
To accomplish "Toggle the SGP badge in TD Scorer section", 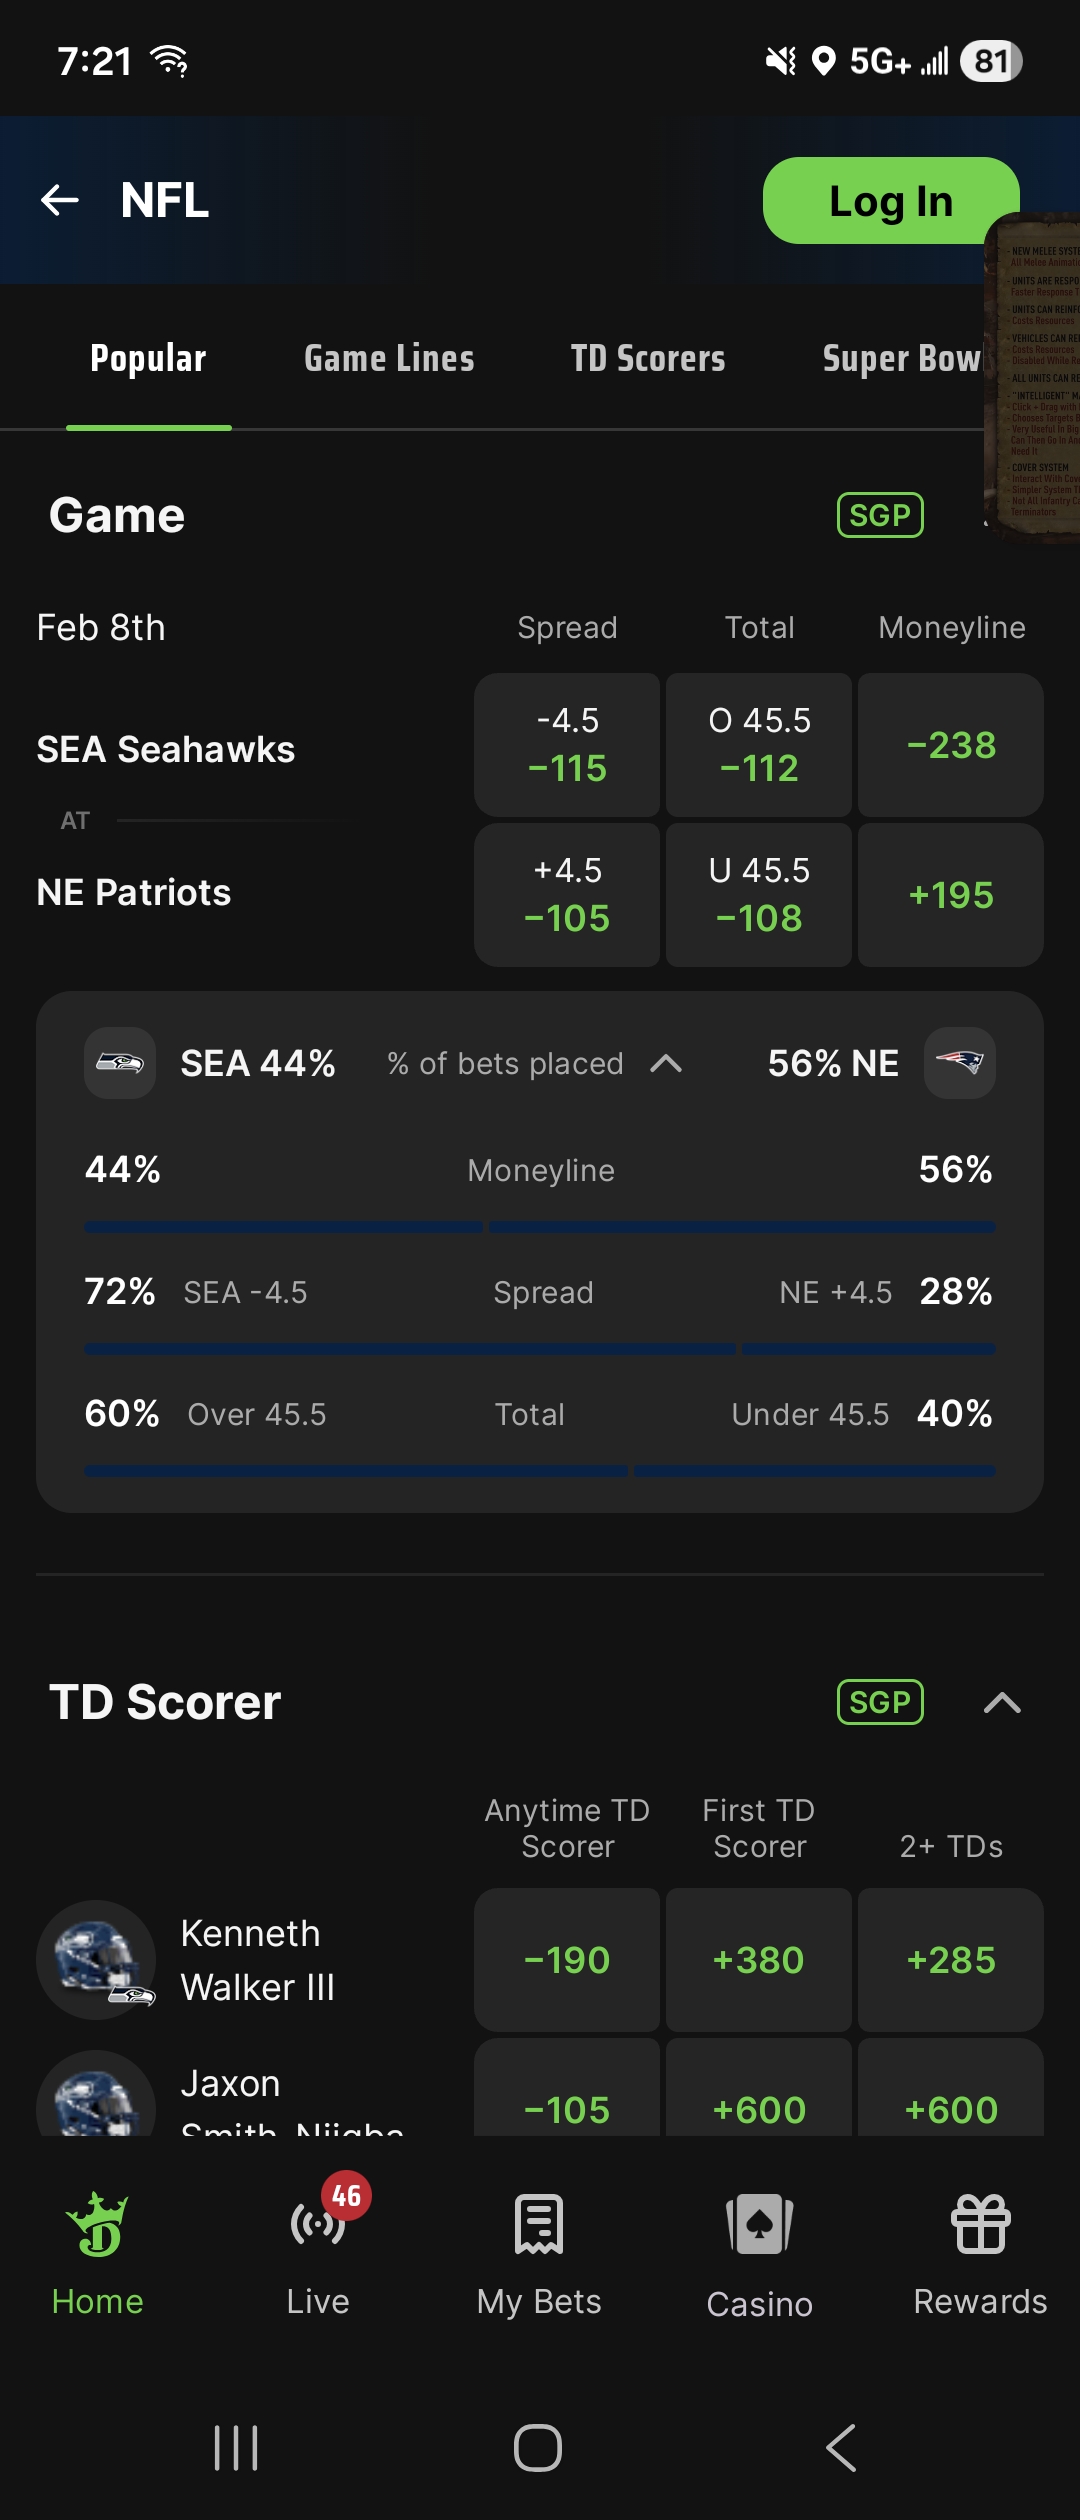I will 880,1702.
